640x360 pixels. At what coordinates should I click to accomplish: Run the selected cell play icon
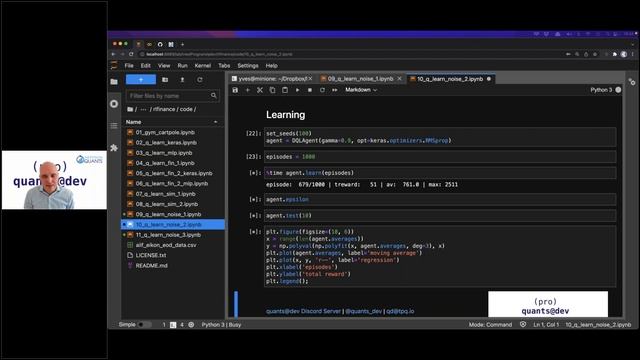point(298,90)
